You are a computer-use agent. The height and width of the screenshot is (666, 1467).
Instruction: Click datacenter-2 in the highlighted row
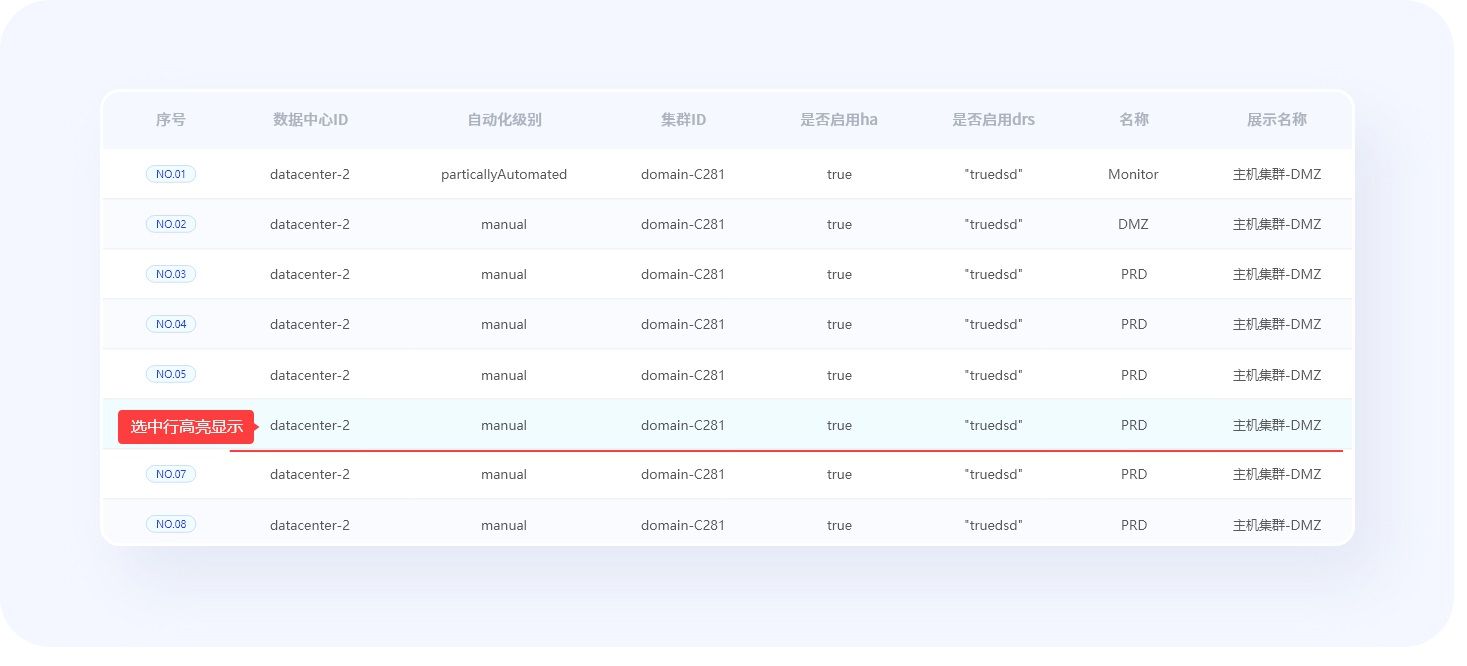[310, 425]
